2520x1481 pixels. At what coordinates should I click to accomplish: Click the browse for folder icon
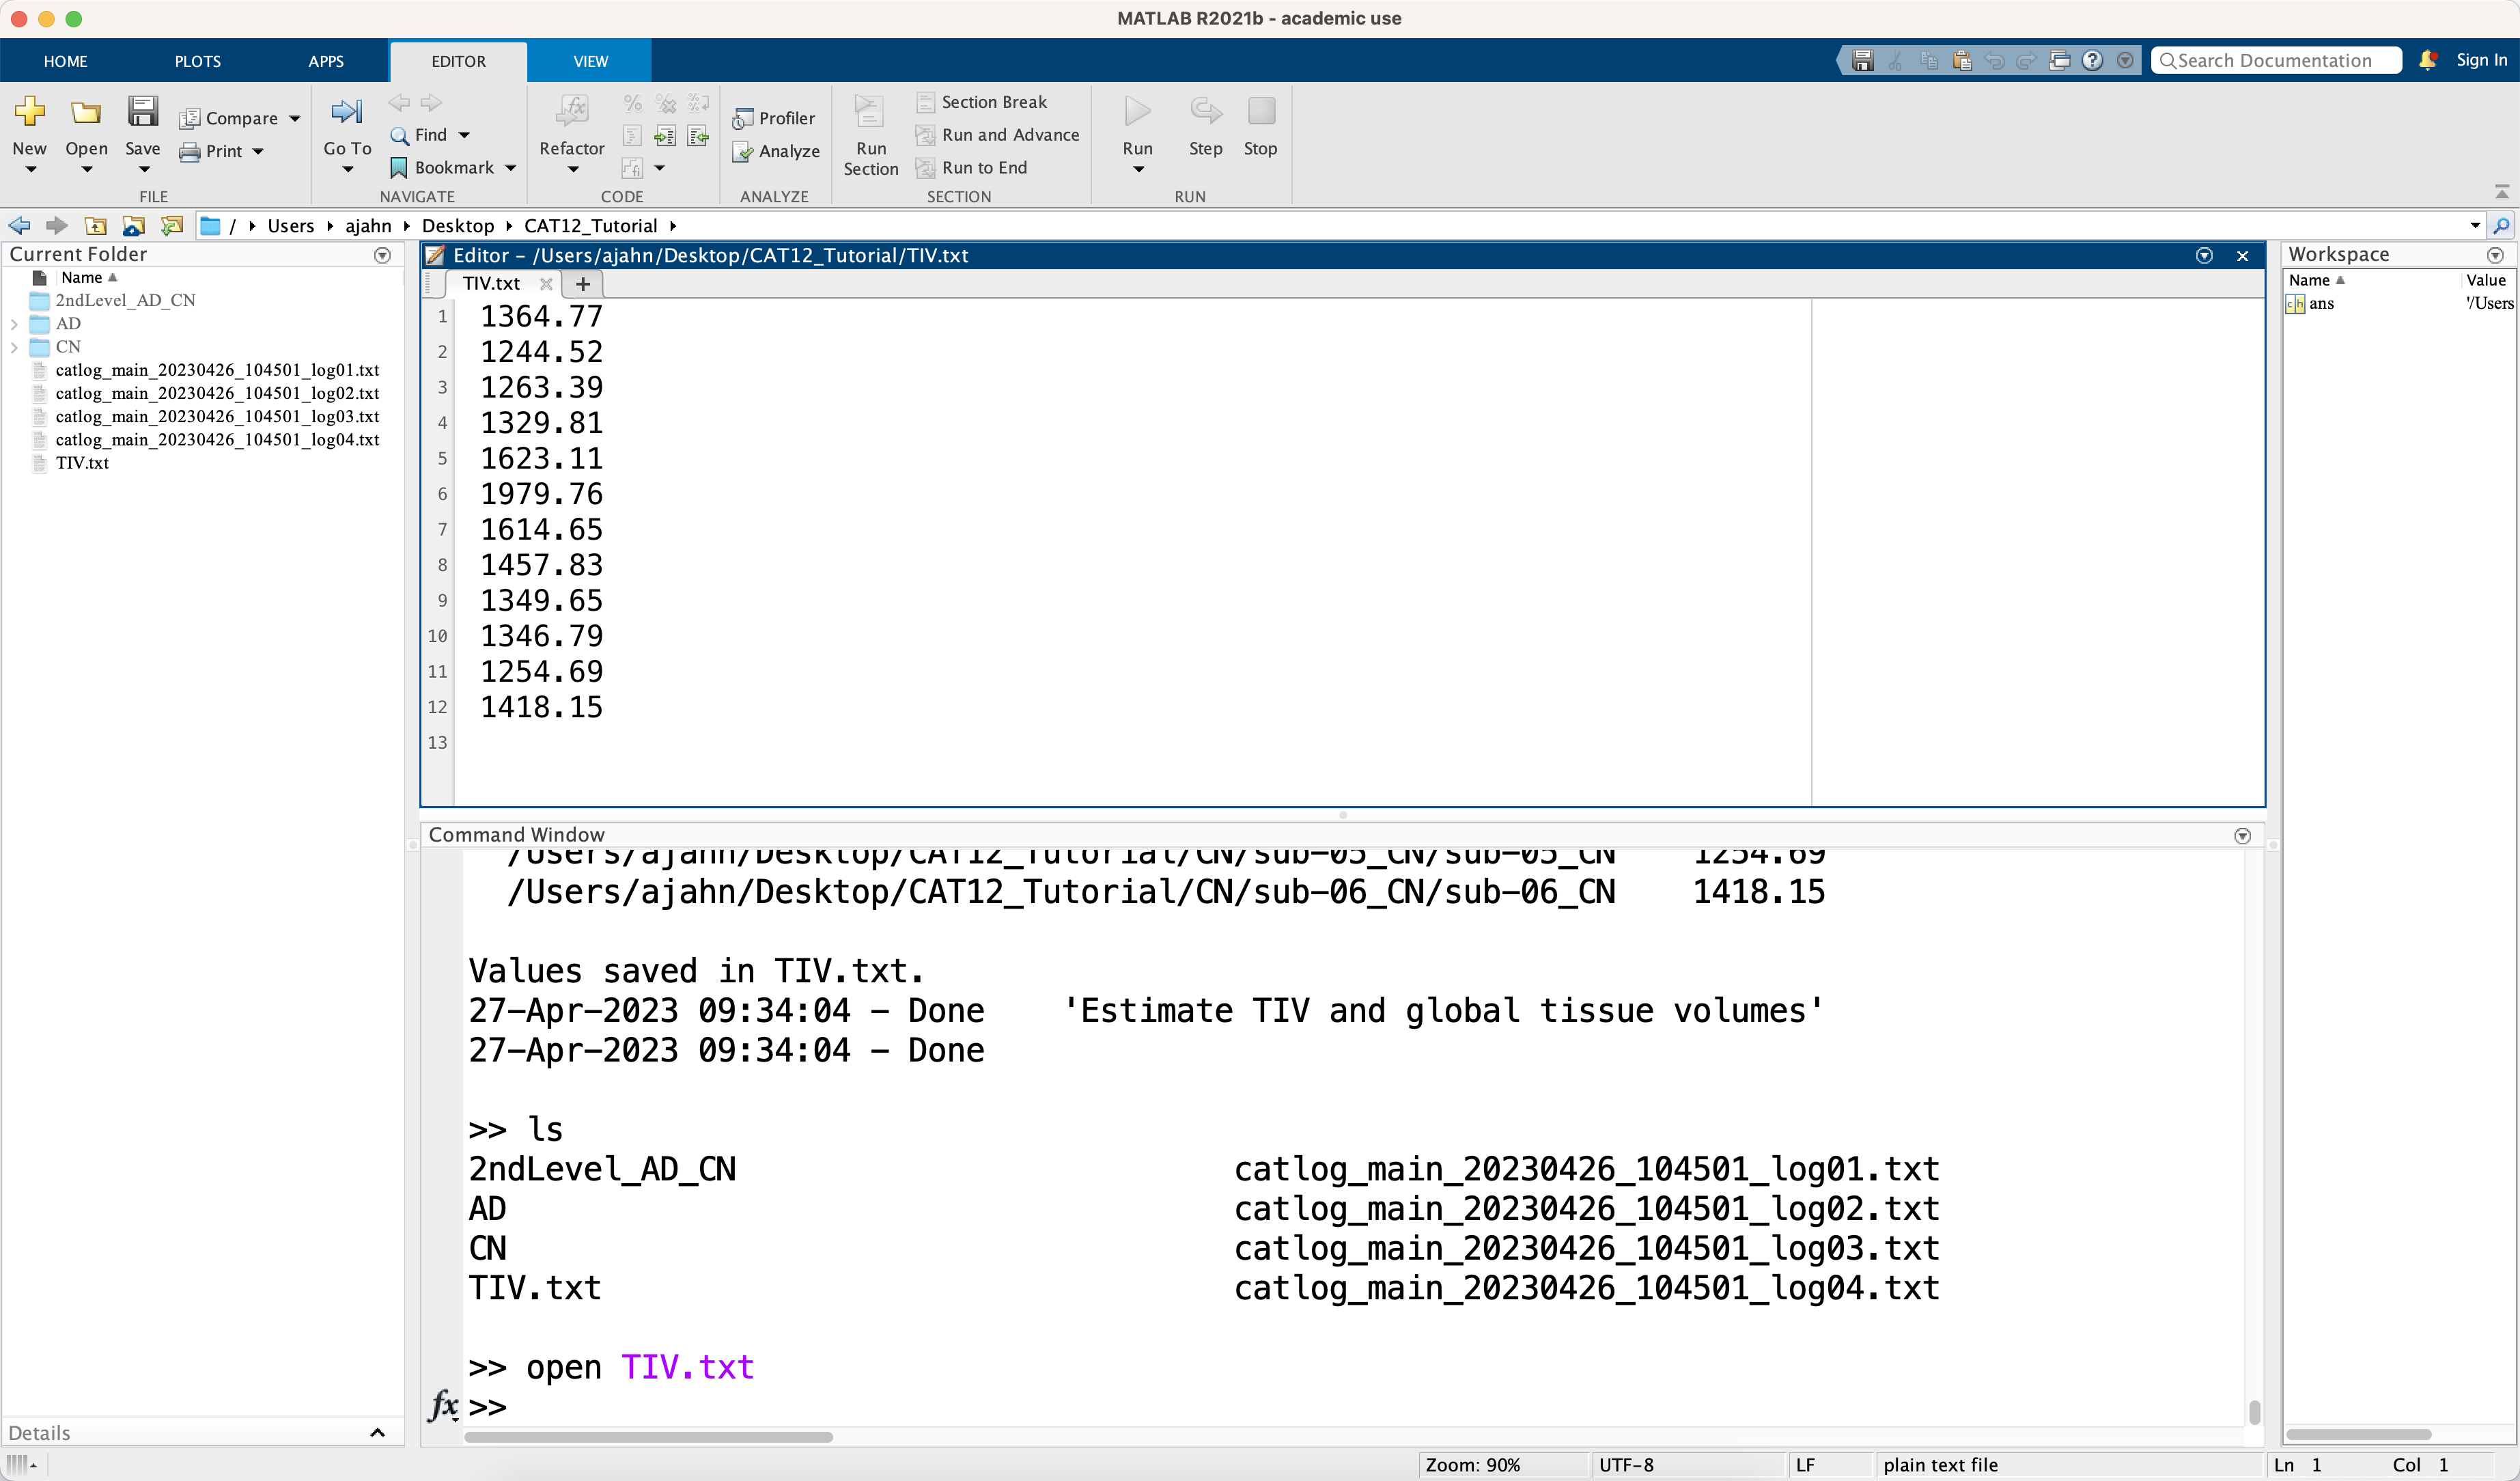(x=133, y=226)
